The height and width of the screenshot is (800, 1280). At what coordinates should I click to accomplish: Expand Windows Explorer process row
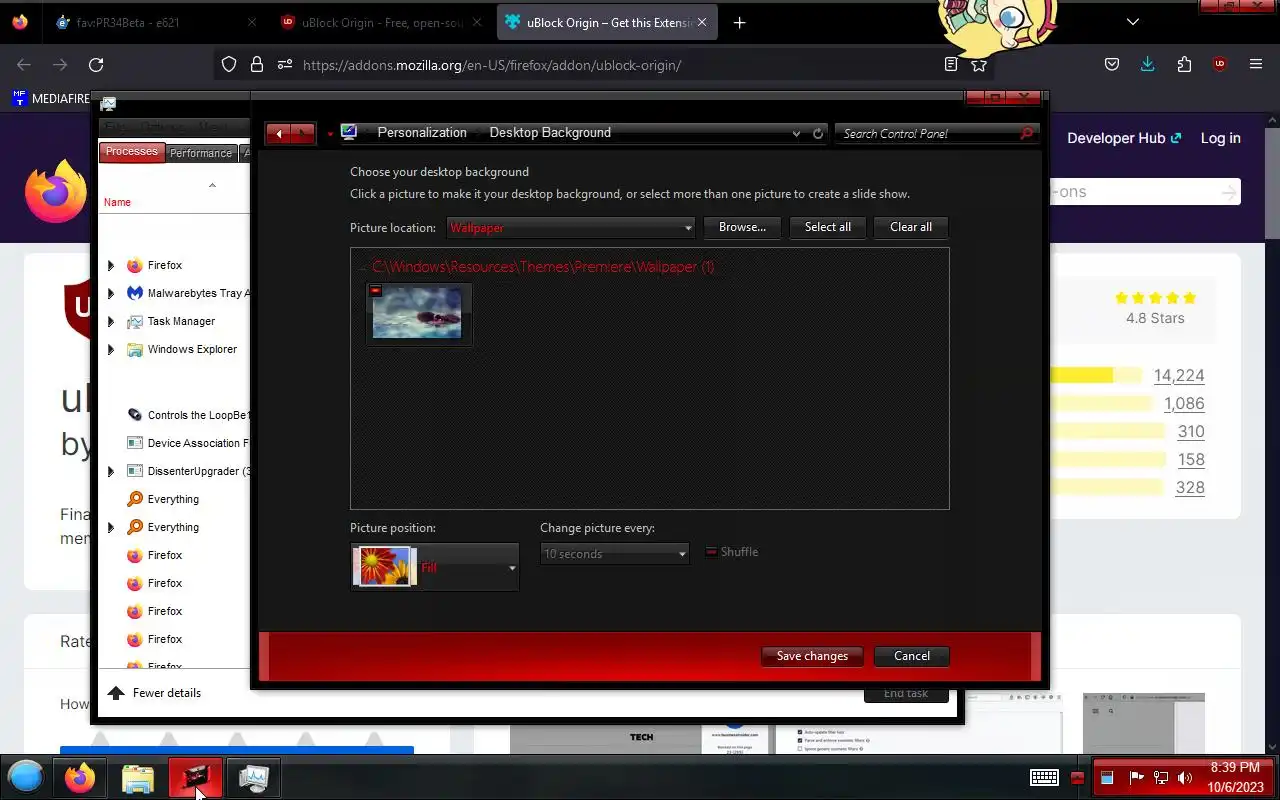point(111,350)
